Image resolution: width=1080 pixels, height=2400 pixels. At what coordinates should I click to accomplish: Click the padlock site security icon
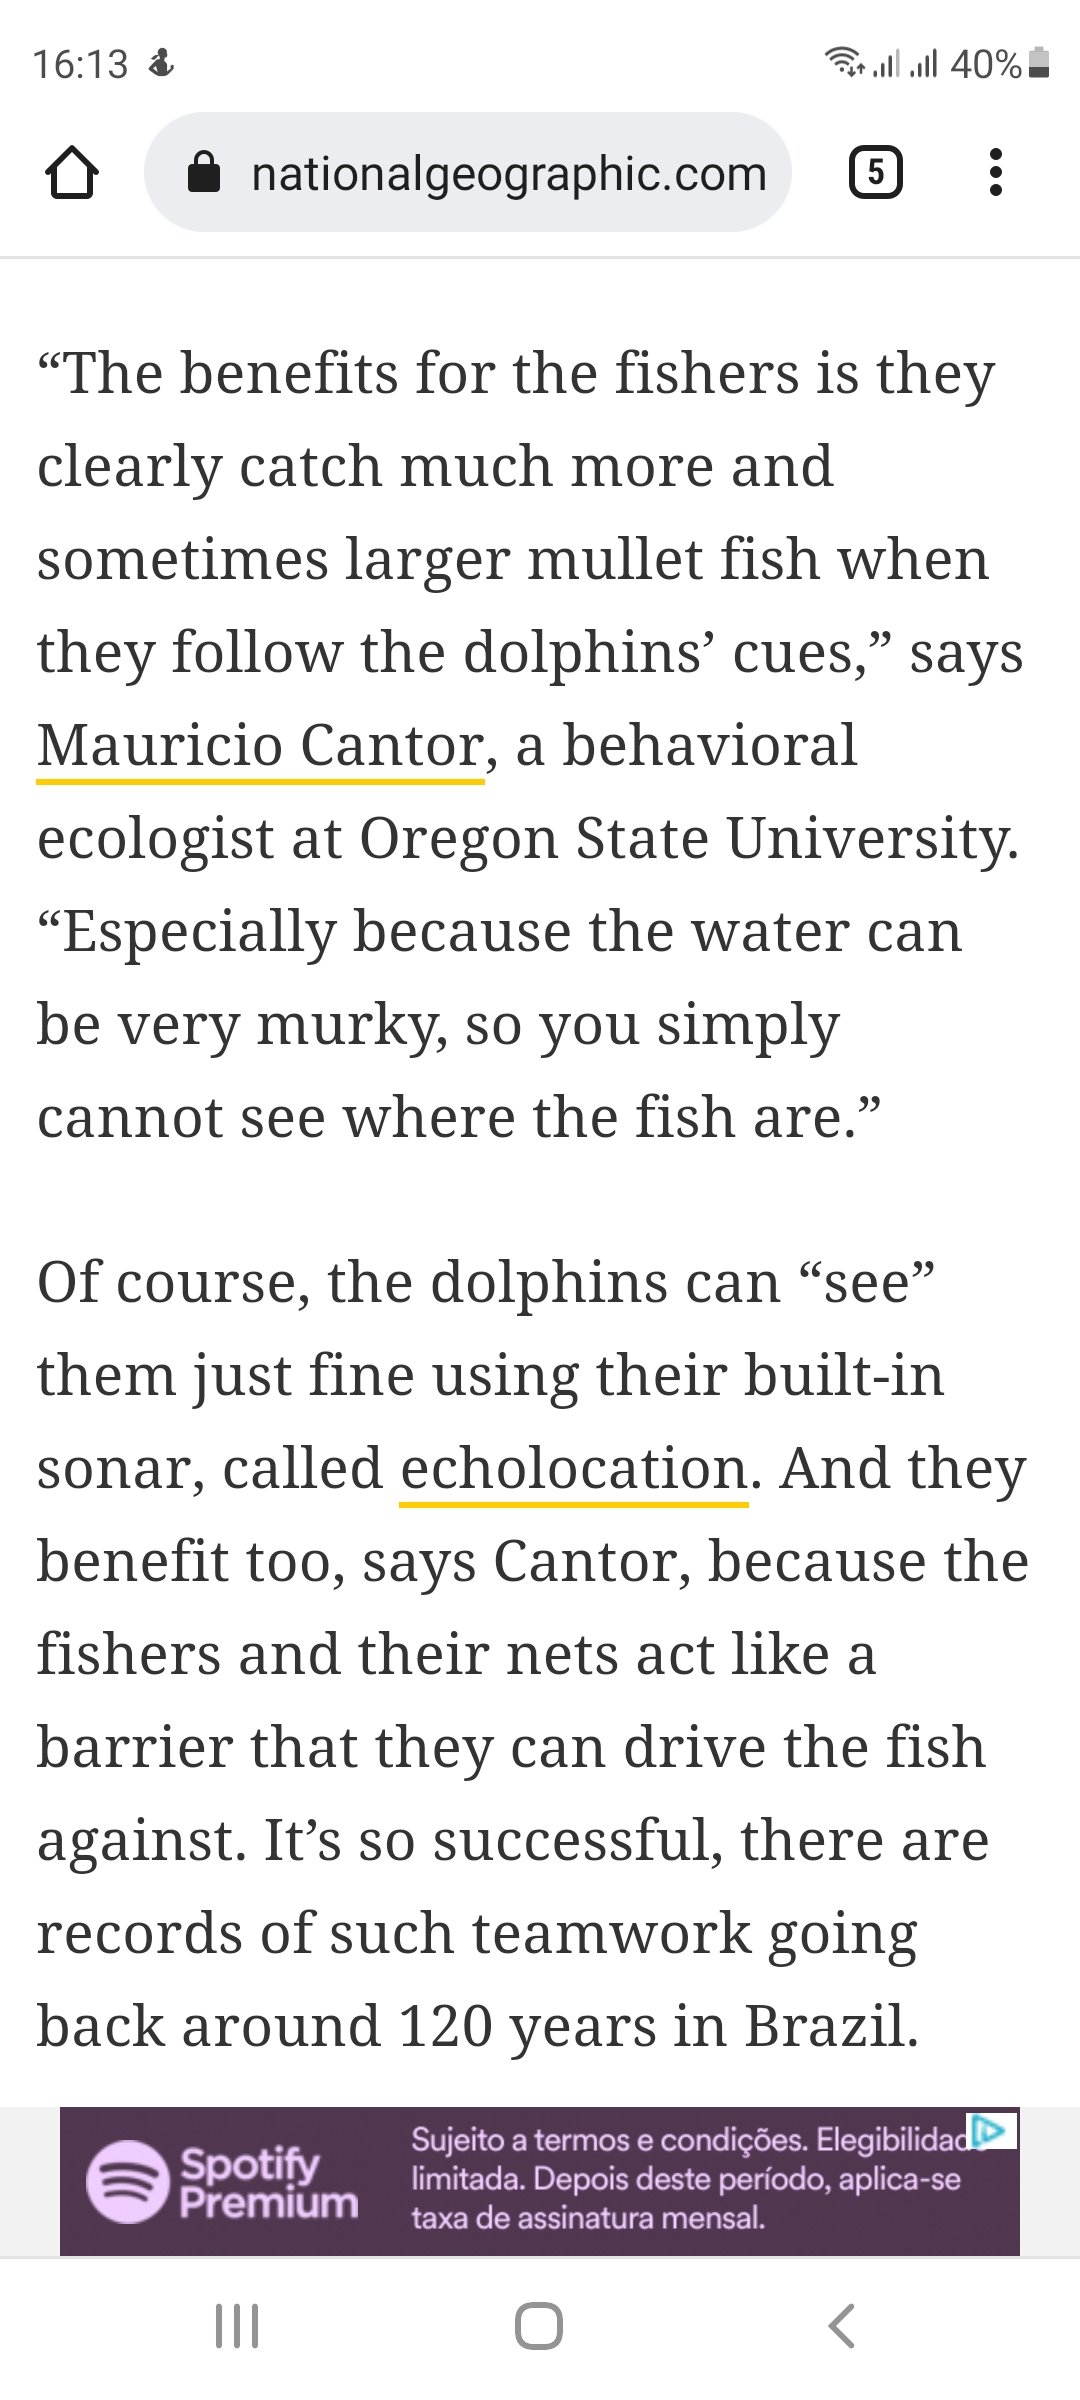pos(204,173)
